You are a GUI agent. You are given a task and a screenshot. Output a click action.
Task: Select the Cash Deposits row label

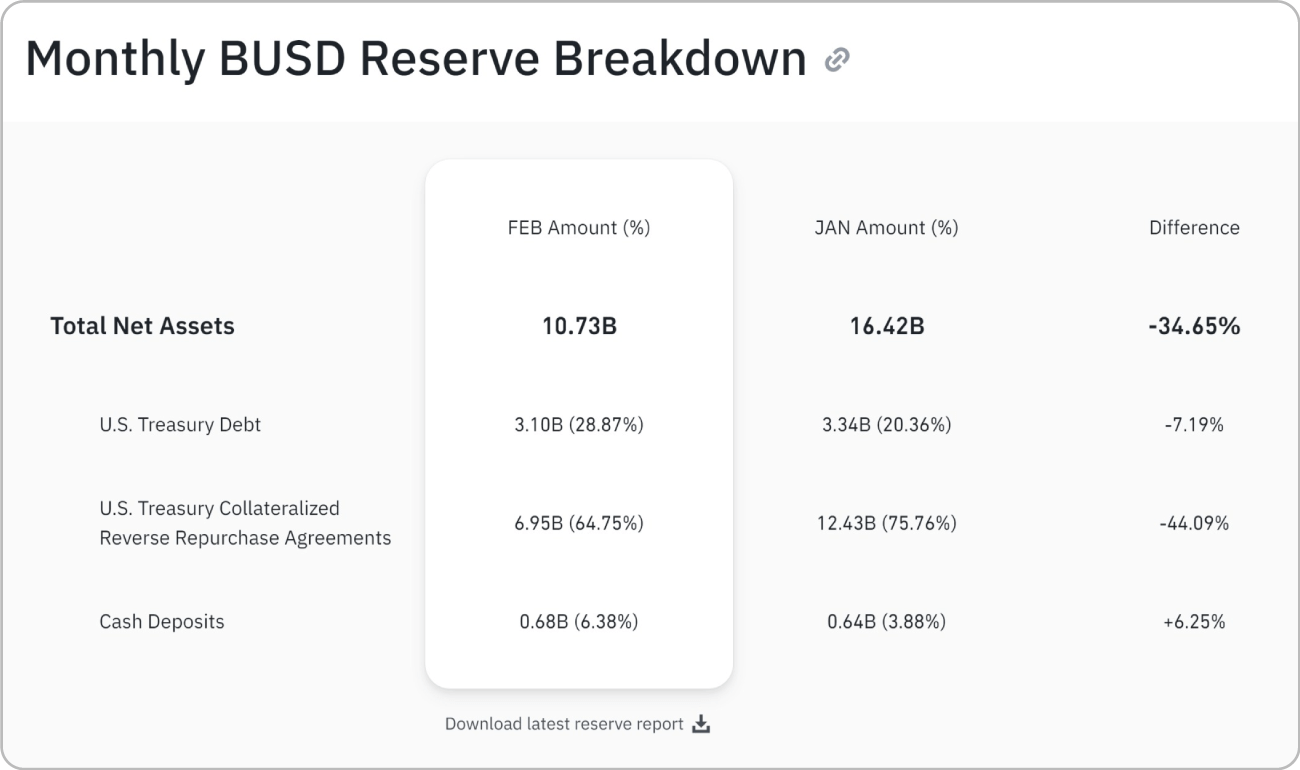(162, 621)
